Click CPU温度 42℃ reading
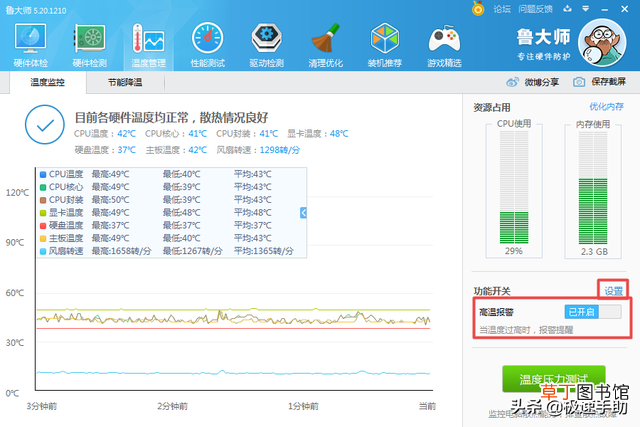Screen dimensions: 640x427 (104, 133)
